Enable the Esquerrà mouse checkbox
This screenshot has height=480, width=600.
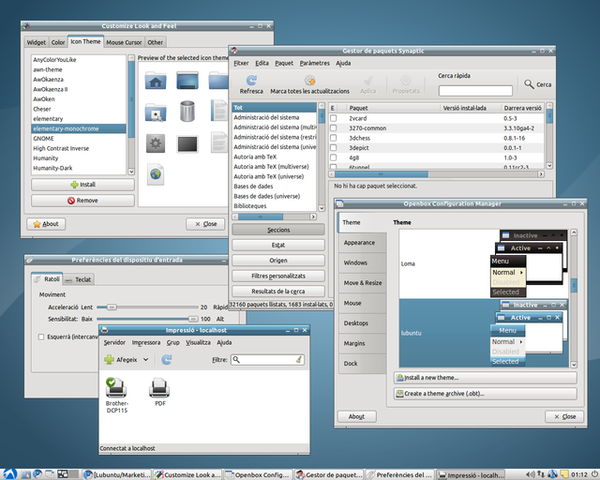[x=38, y=335]
